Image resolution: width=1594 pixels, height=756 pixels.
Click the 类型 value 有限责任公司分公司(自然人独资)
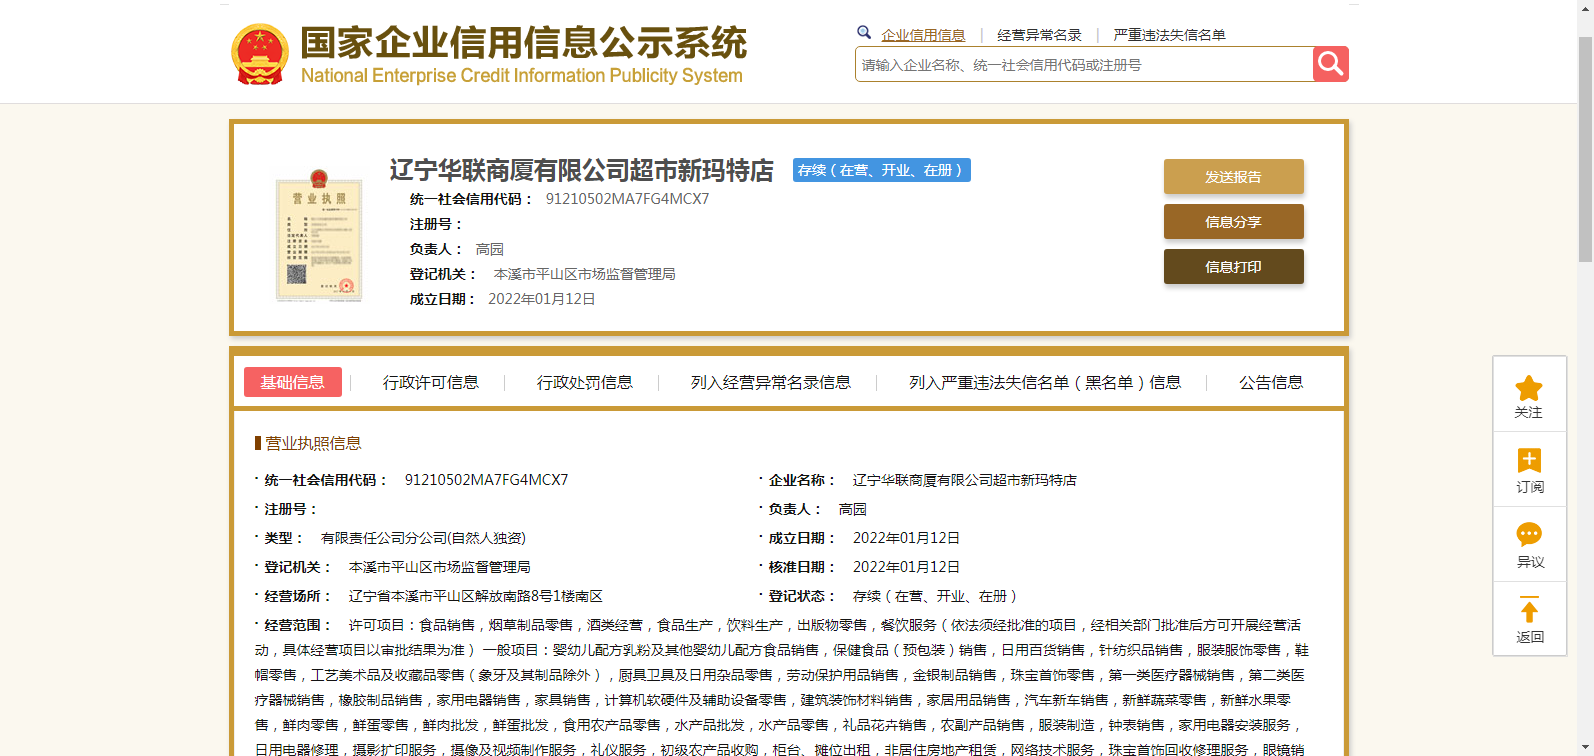[x=423, y=538]
